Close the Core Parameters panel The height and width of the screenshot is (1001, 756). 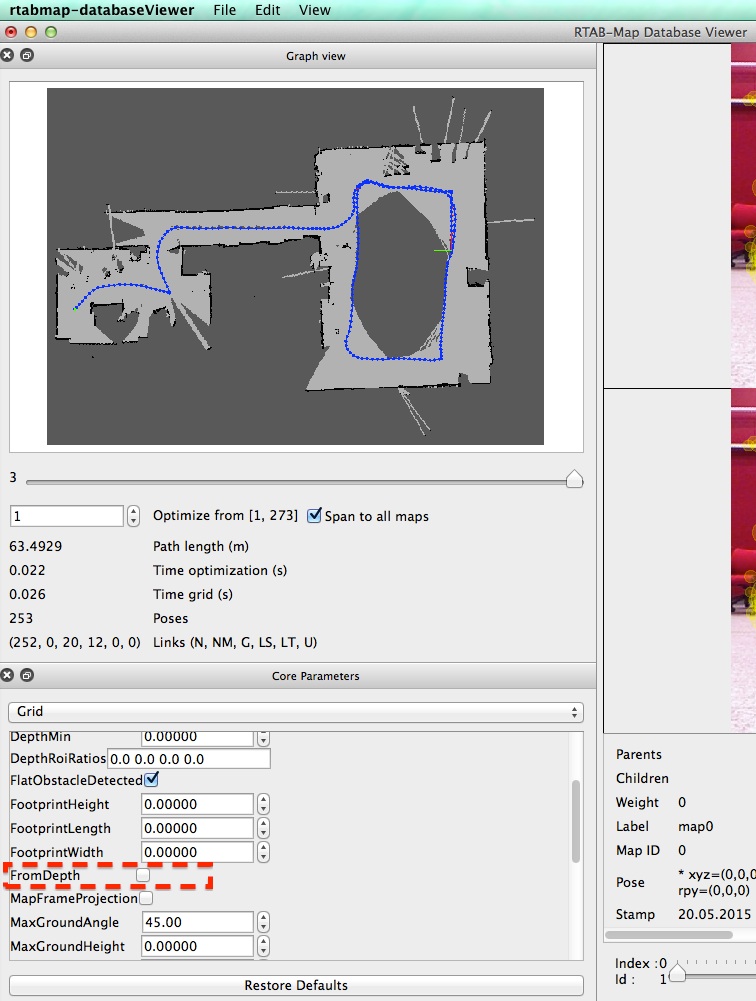[8, 676]
